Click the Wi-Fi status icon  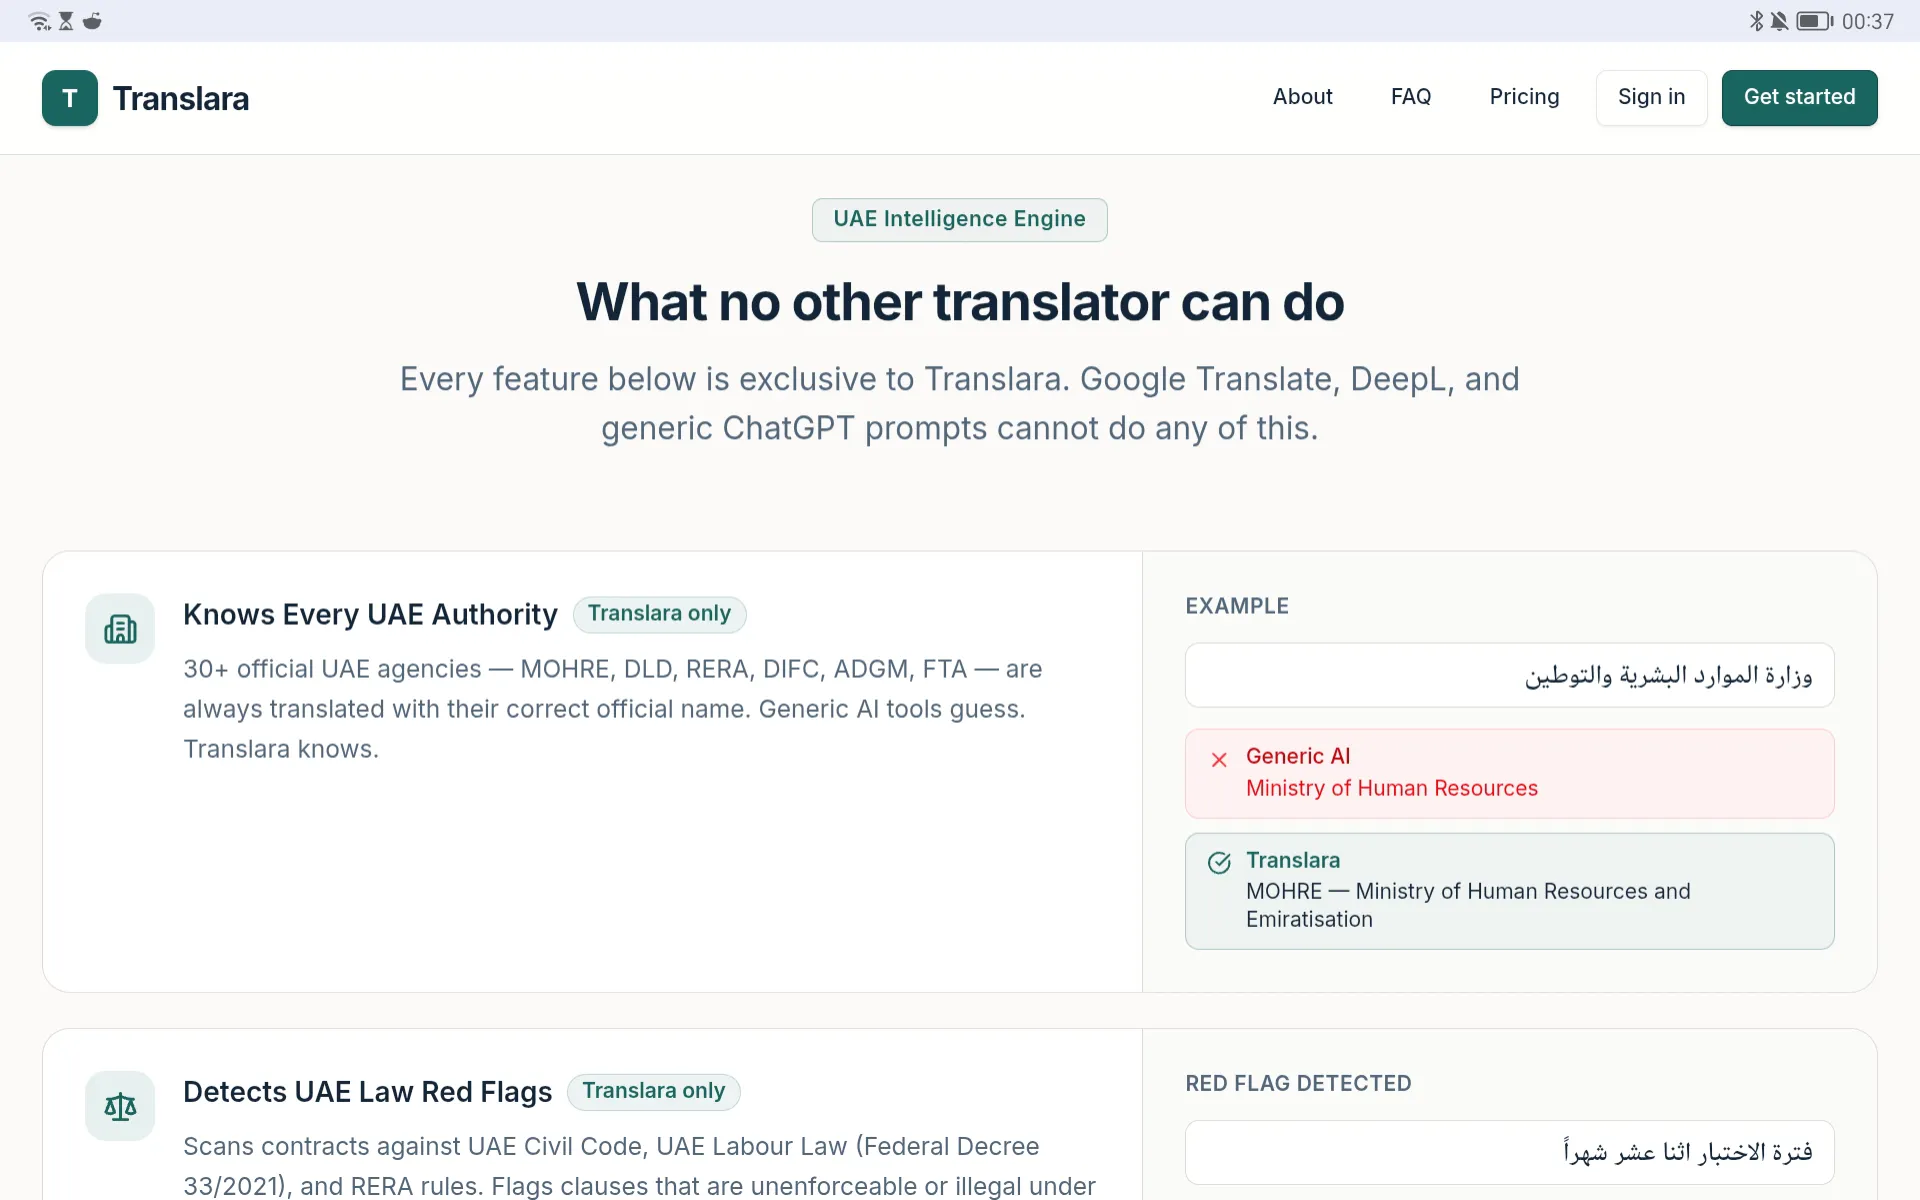(40, 21)
